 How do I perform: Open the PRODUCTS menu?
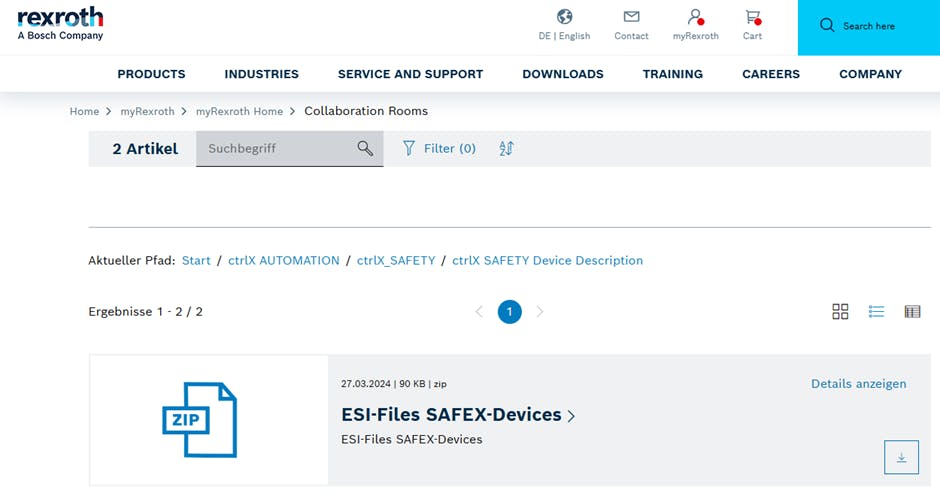151,74
